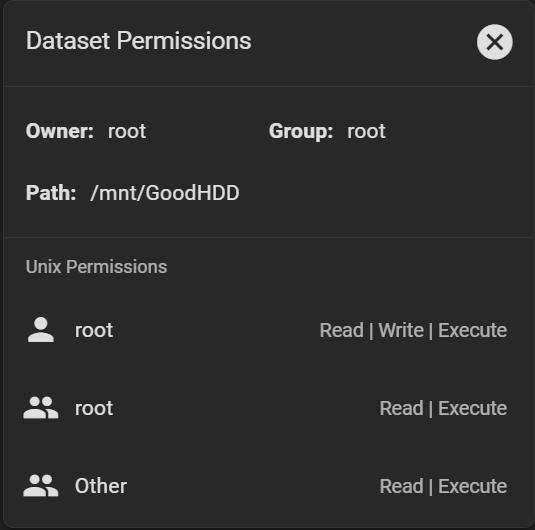This screenshot has width=535, height=530.
Task: Click the Write permission of user root
Action: 401,330
